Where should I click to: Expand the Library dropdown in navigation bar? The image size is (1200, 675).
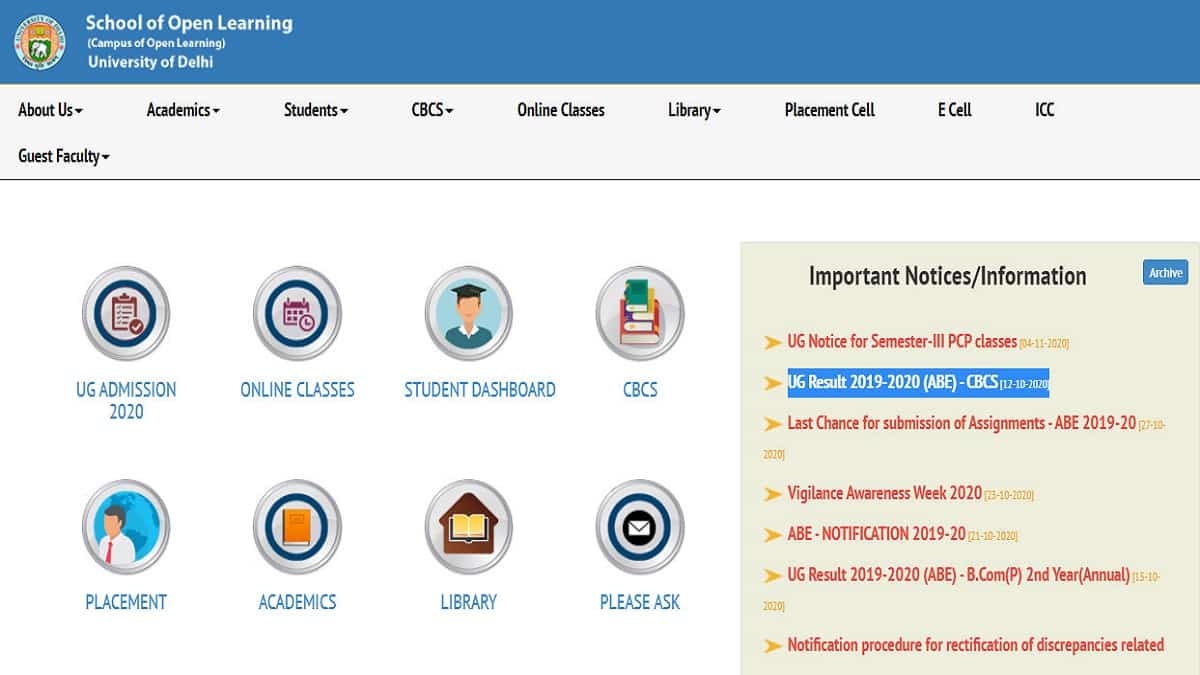coord(694,110)
